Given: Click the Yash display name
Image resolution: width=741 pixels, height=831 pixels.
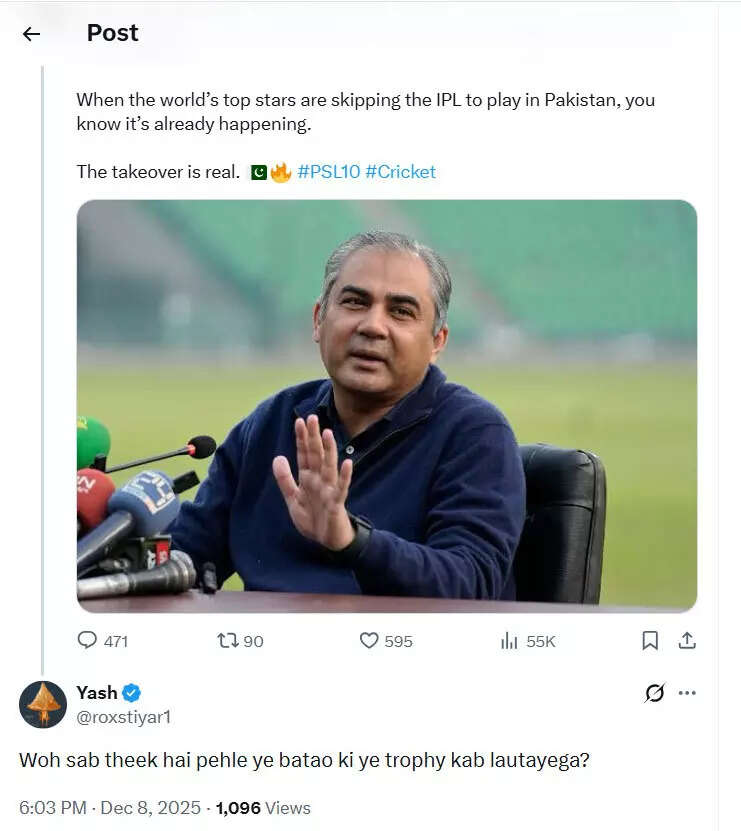Looking at the screenshot, I should click(97, 693).
